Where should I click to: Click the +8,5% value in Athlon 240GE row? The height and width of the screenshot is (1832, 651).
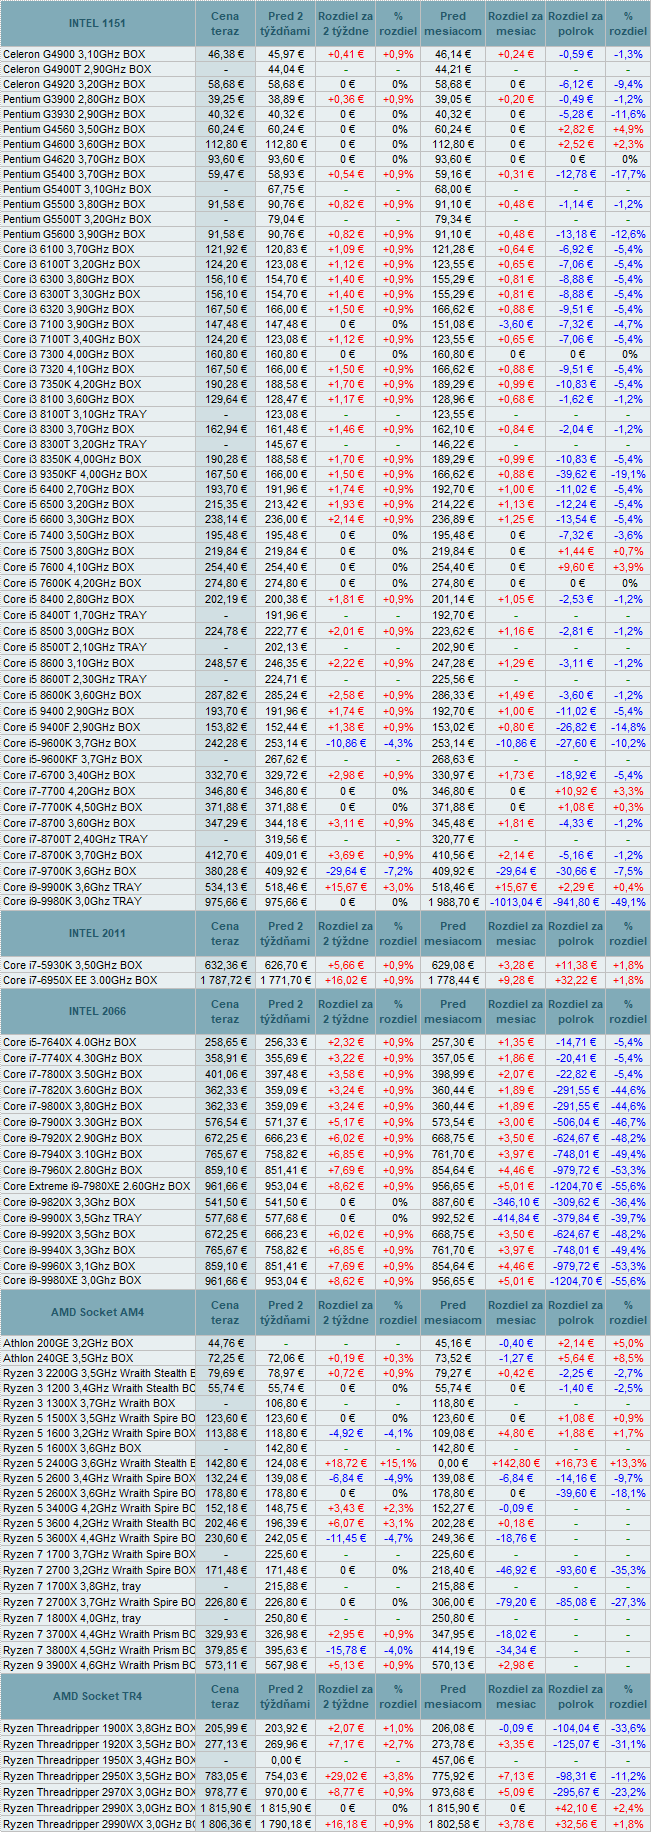point(628,1358)
